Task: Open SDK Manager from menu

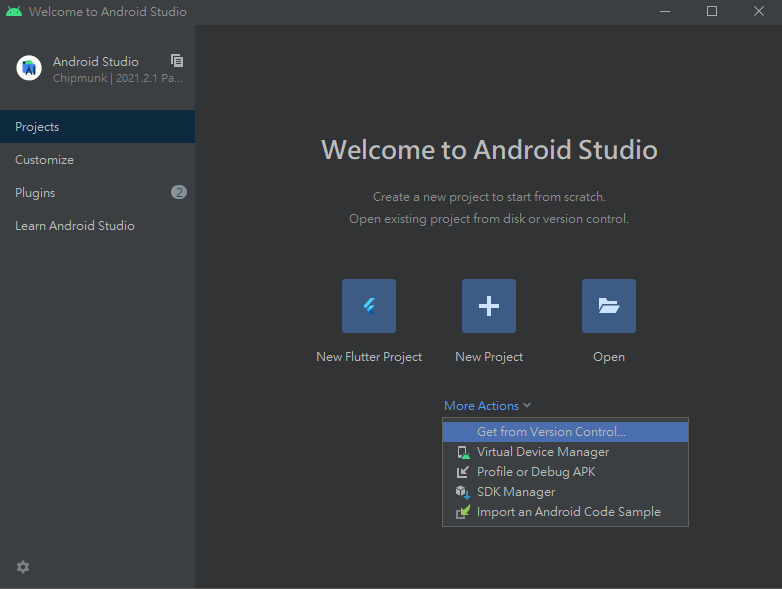Action: (566, 492)
